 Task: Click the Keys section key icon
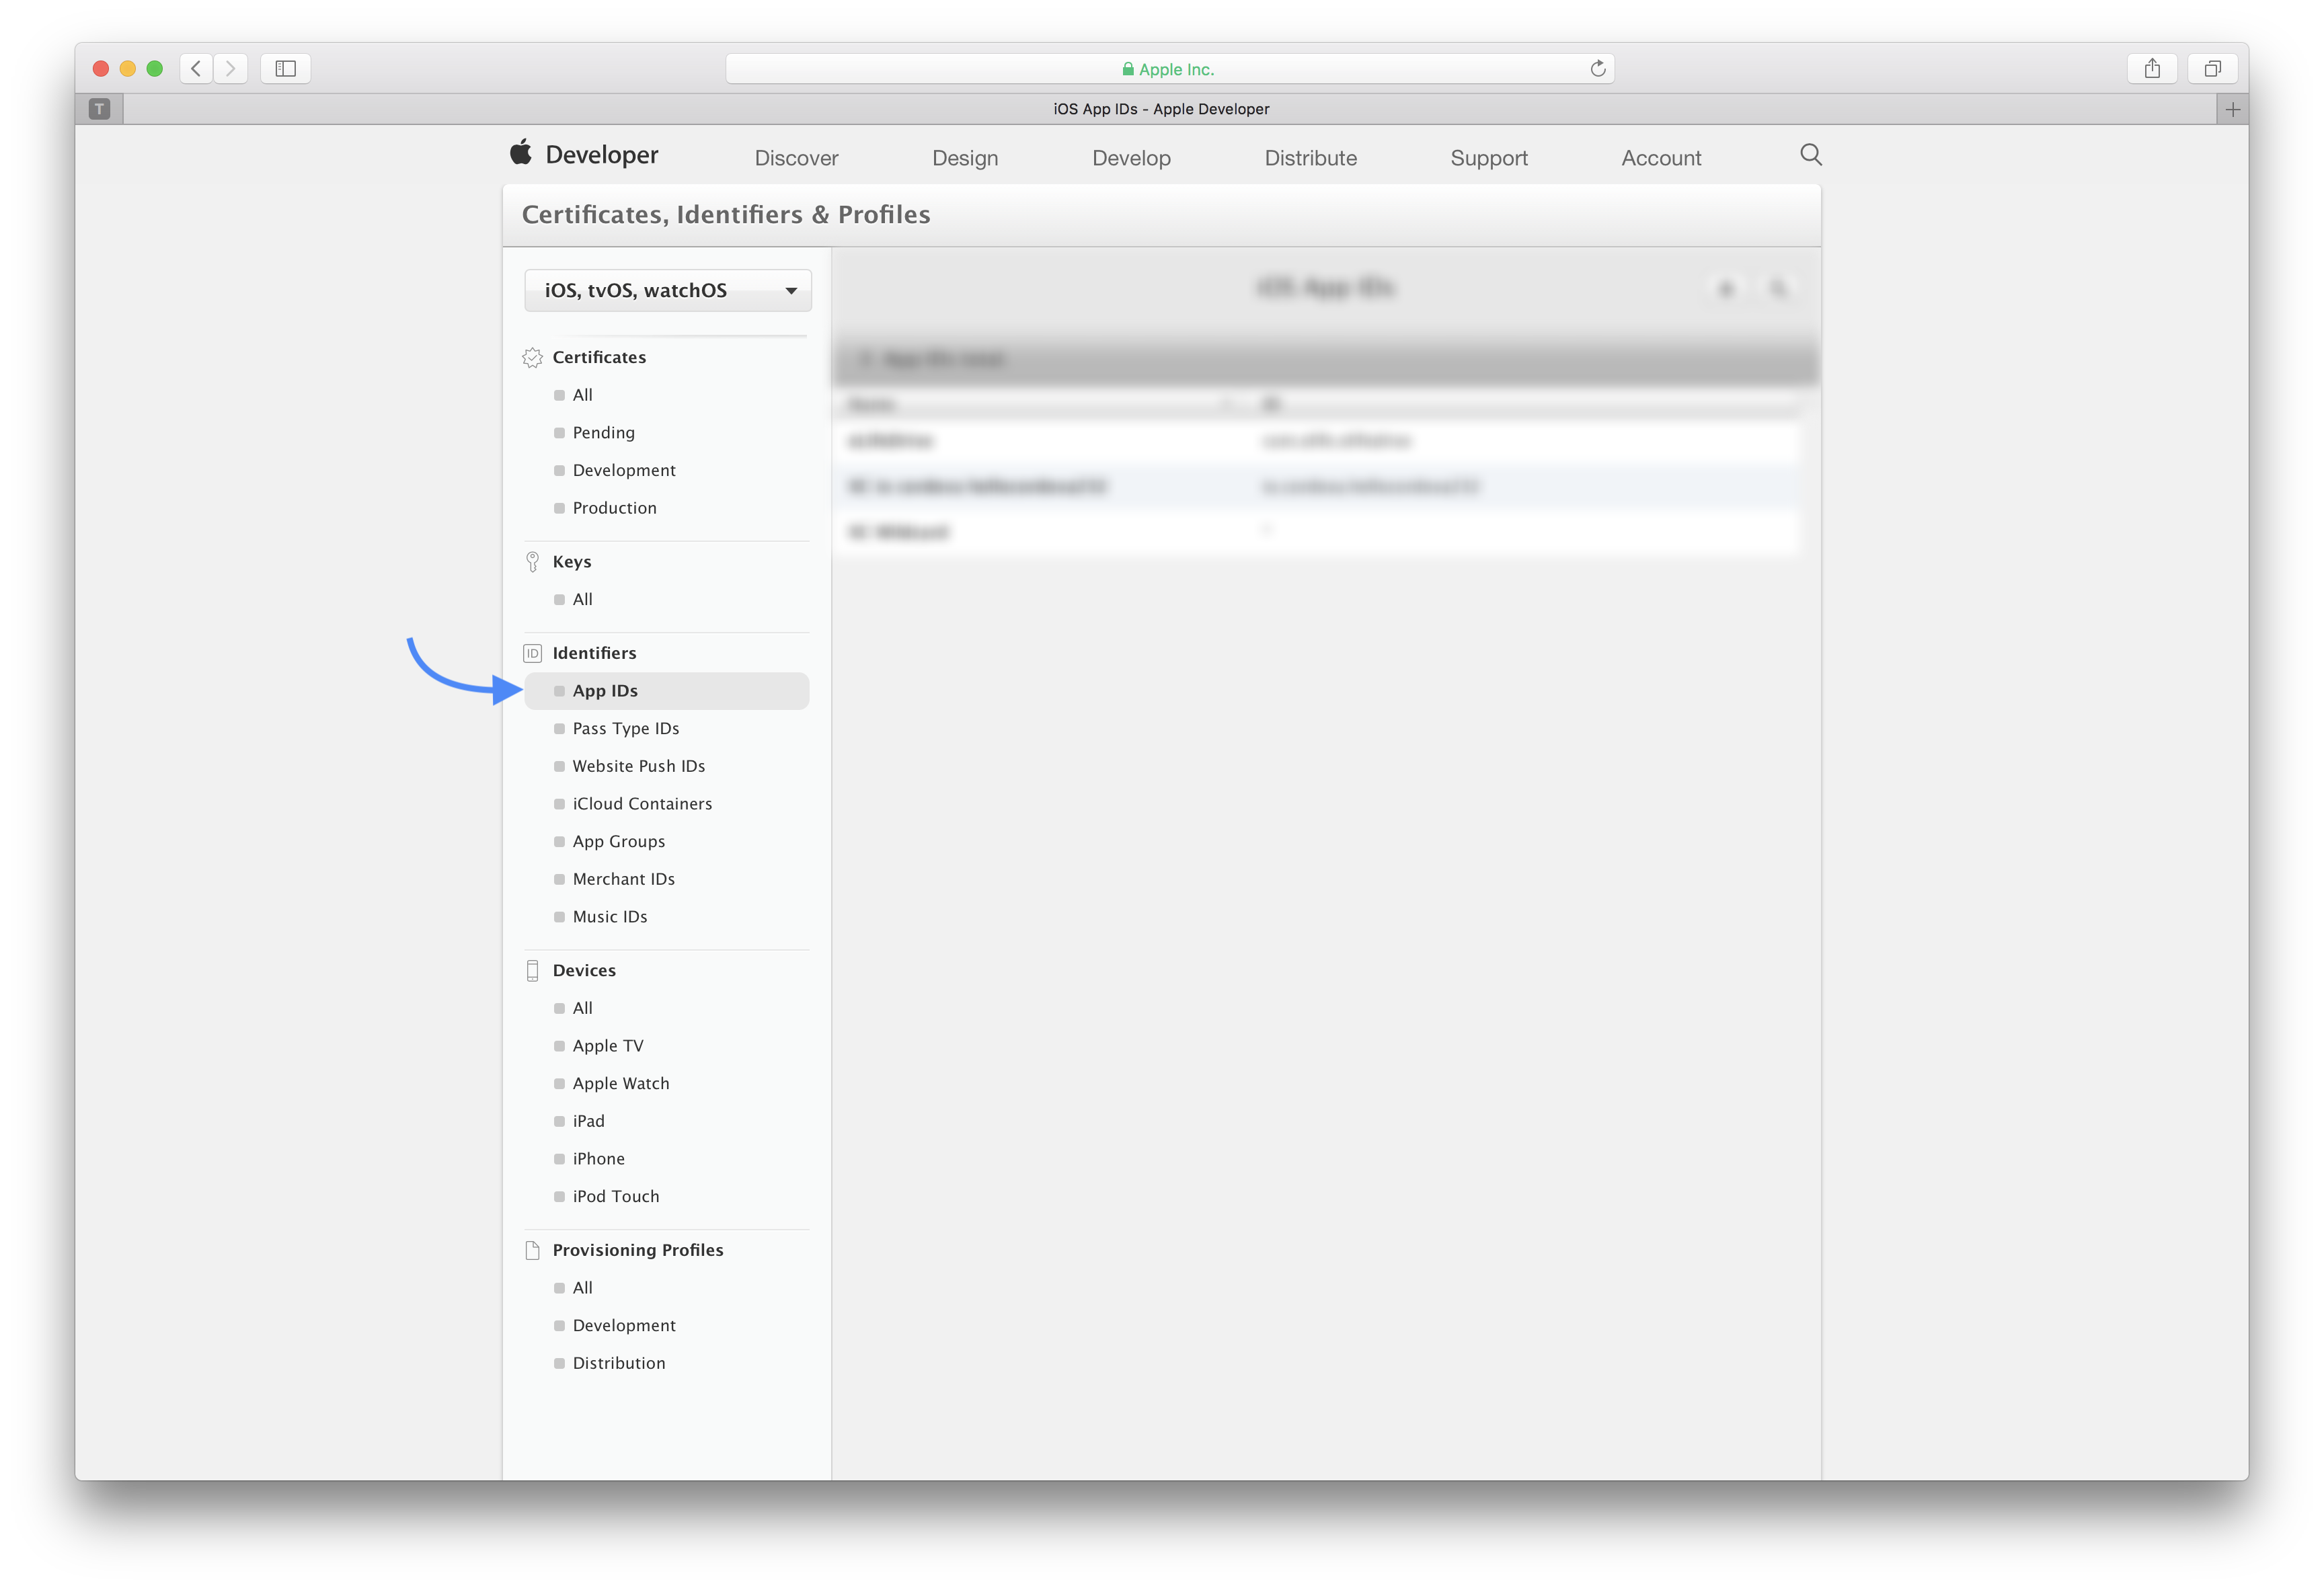click(532, 562)
